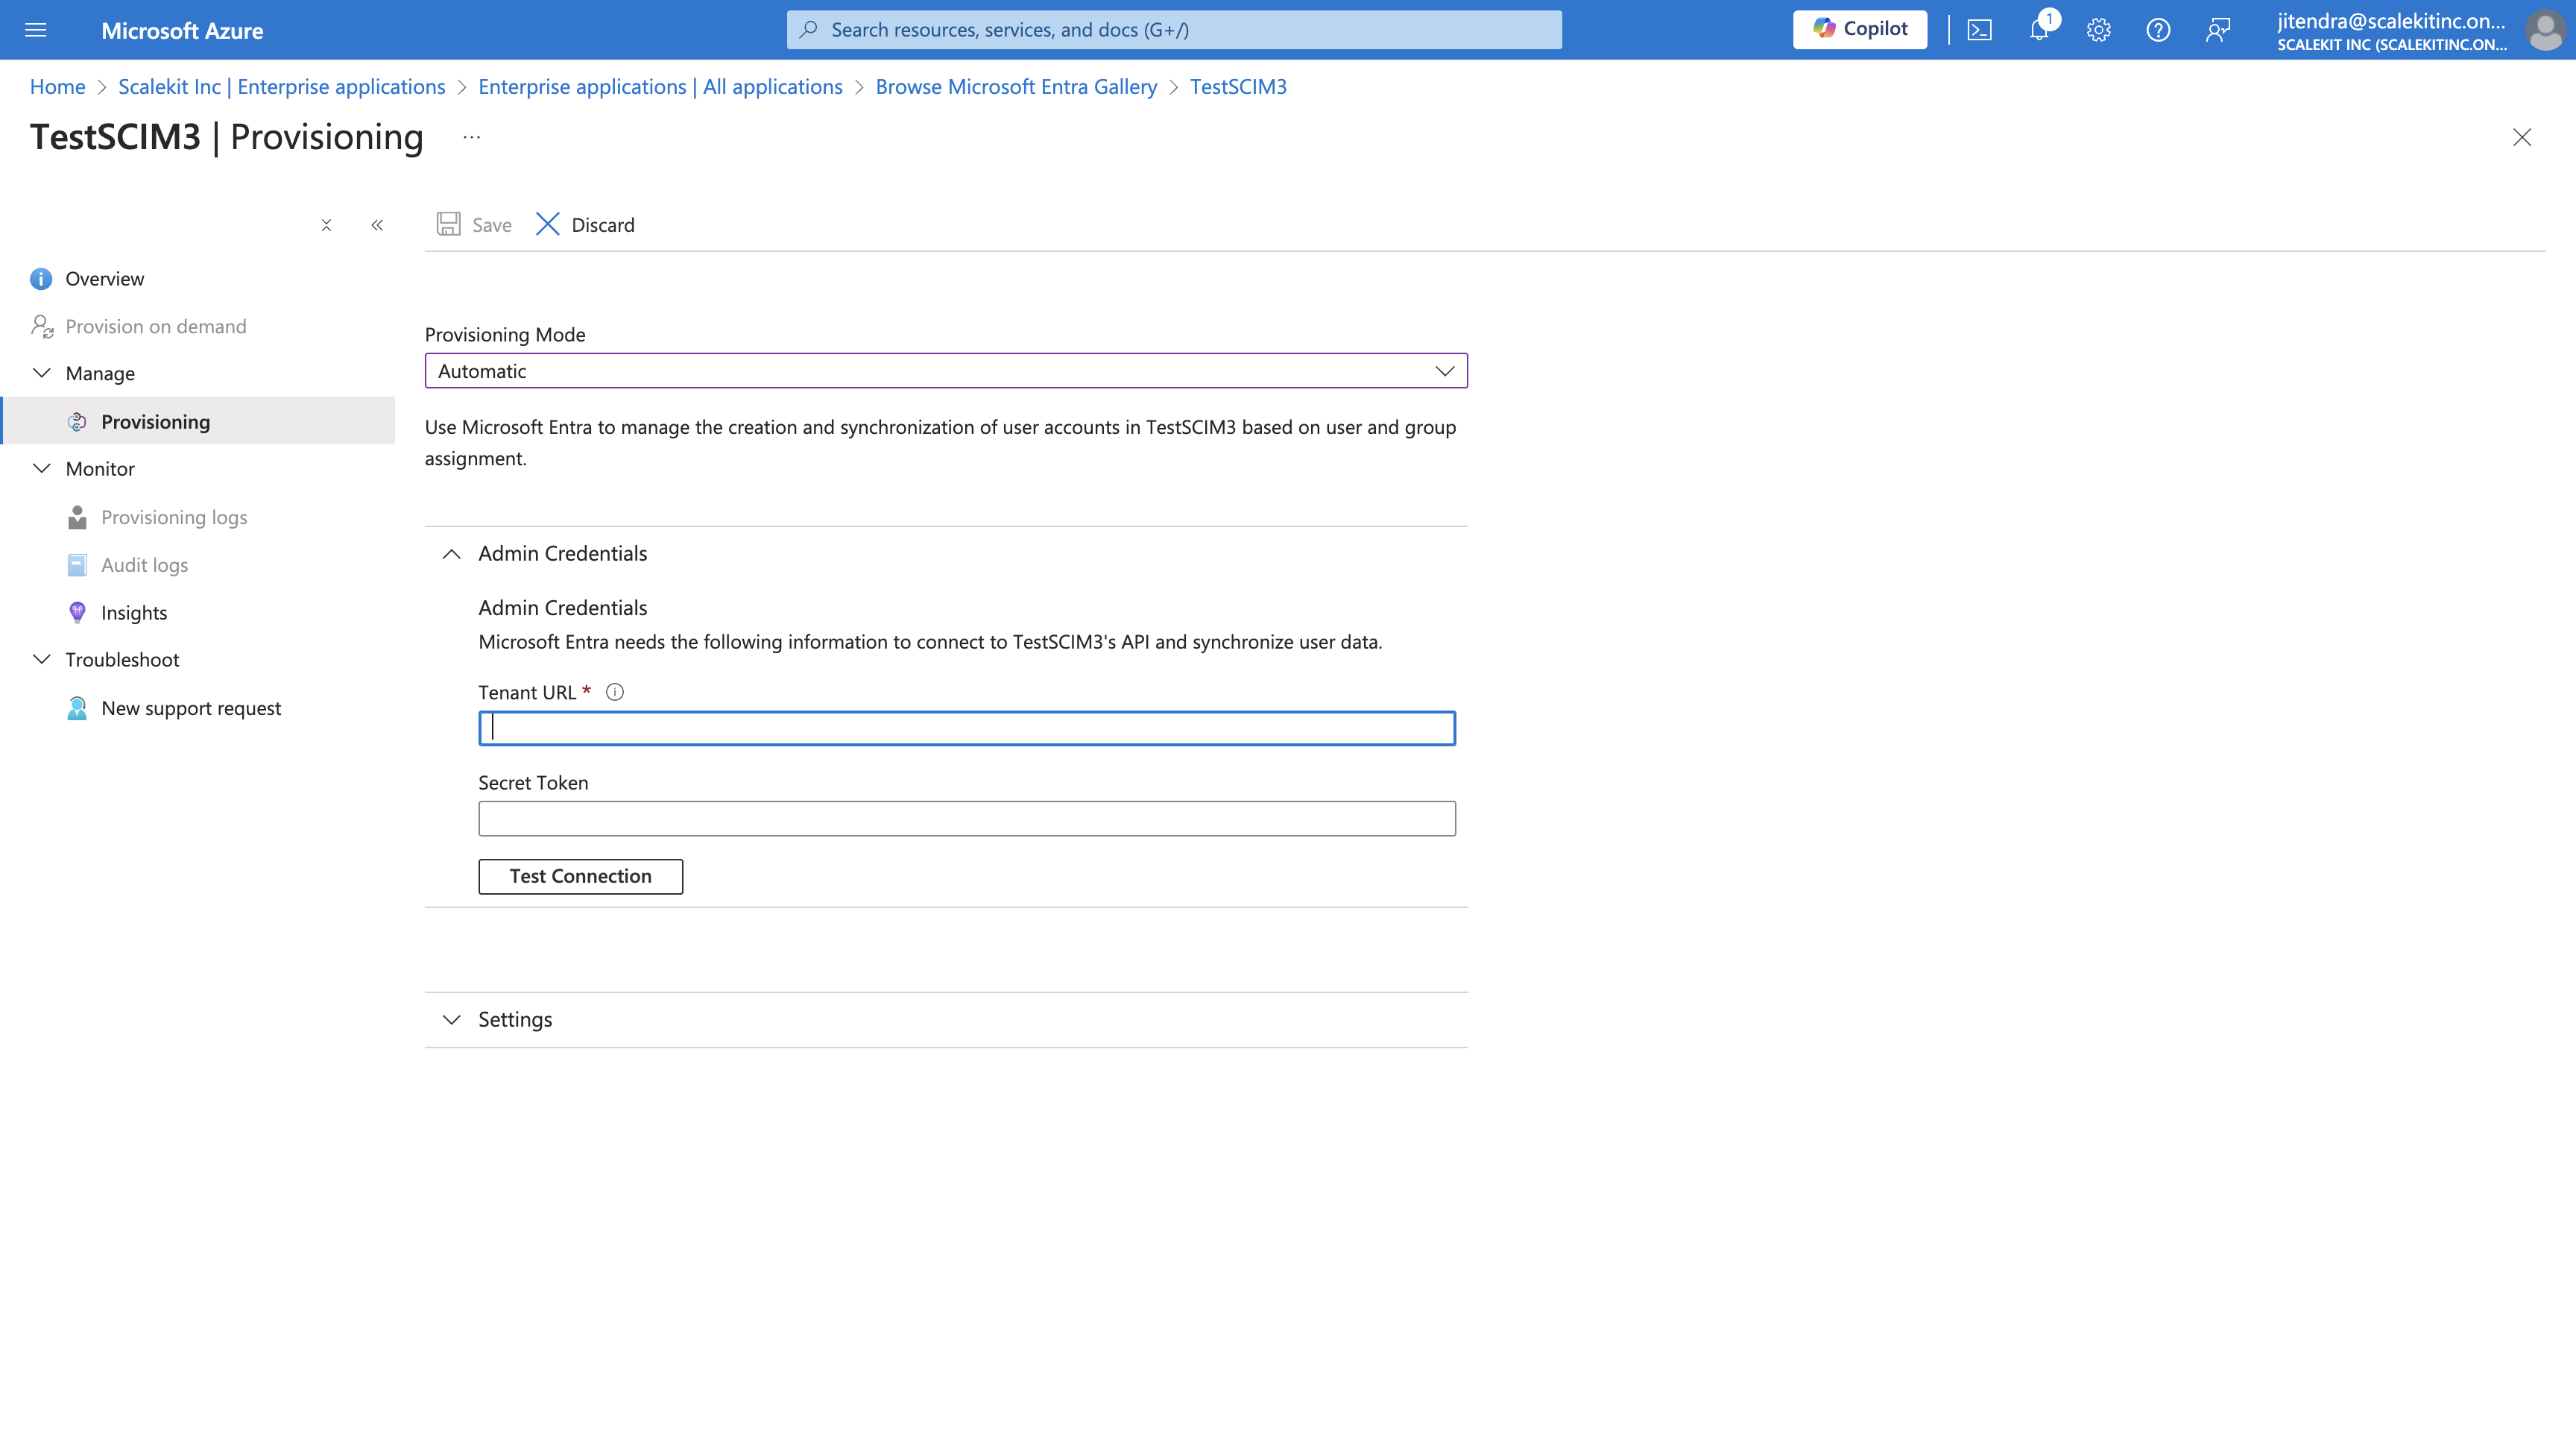Click the Test Connection button

[x=580, y=876]
